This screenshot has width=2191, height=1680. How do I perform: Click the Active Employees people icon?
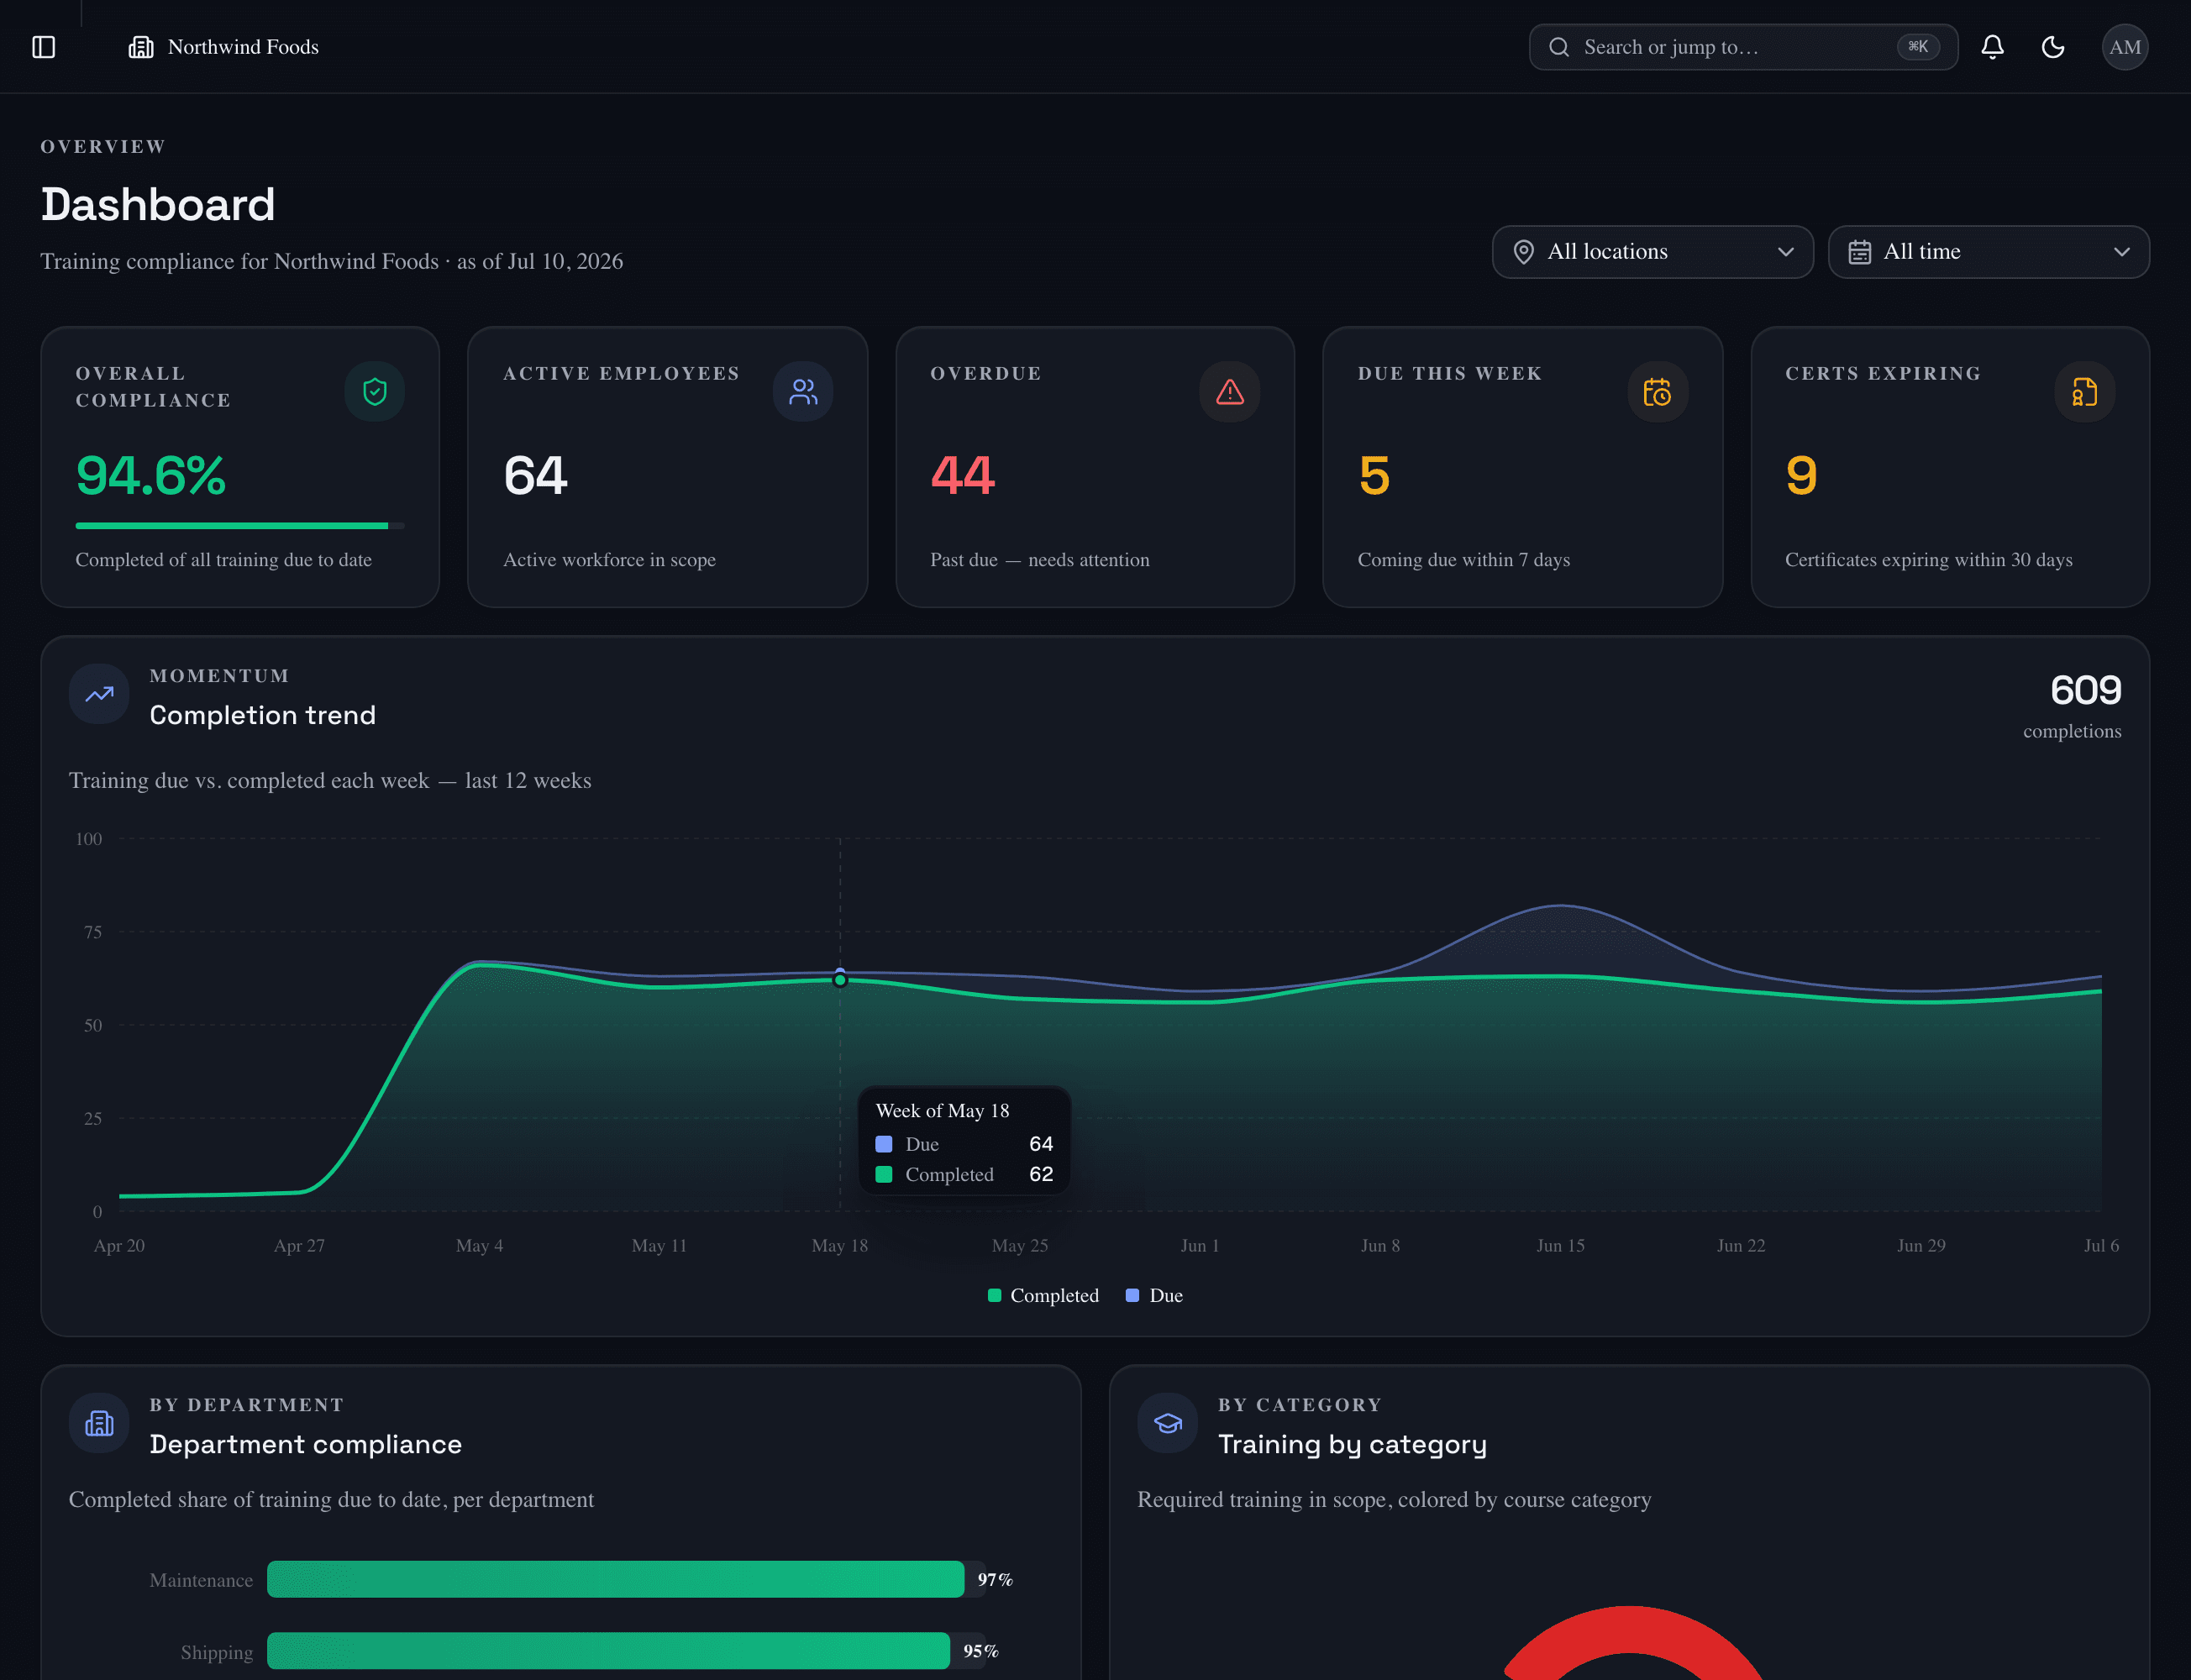pyautogui.click(x=803, y=391)
